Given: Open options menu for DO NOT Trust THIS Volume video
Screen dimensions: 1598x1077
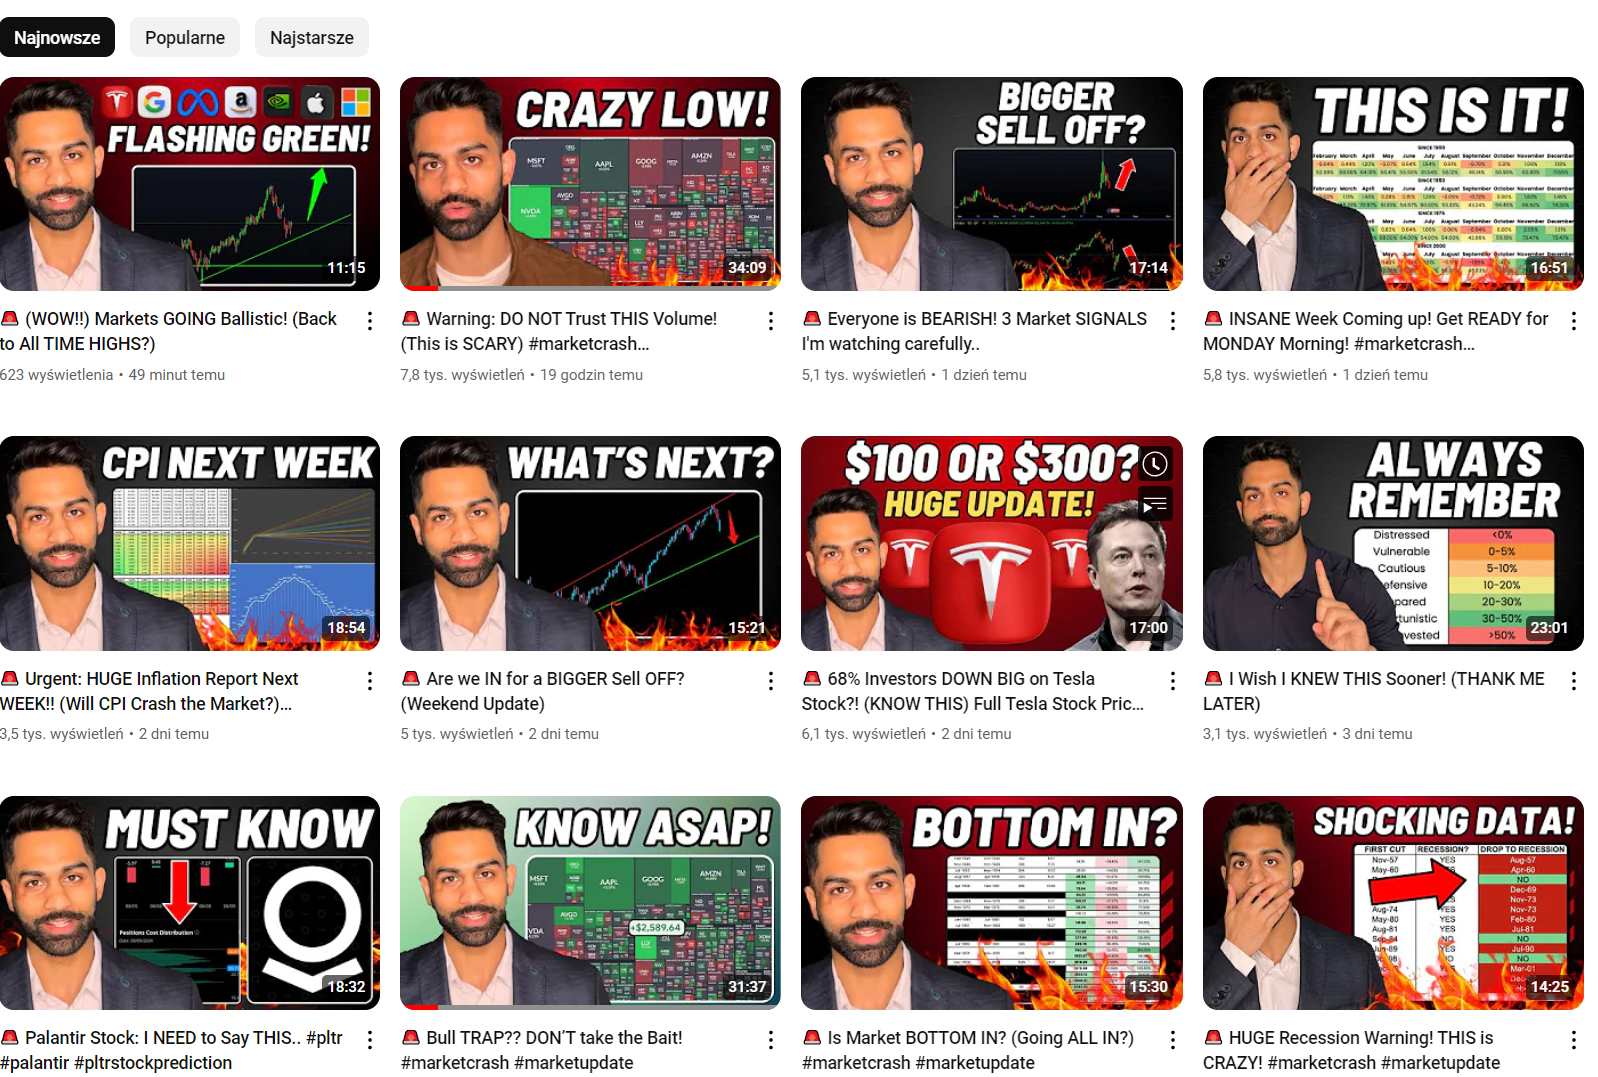Looking at the screenshot, I should tap(771, 321).
